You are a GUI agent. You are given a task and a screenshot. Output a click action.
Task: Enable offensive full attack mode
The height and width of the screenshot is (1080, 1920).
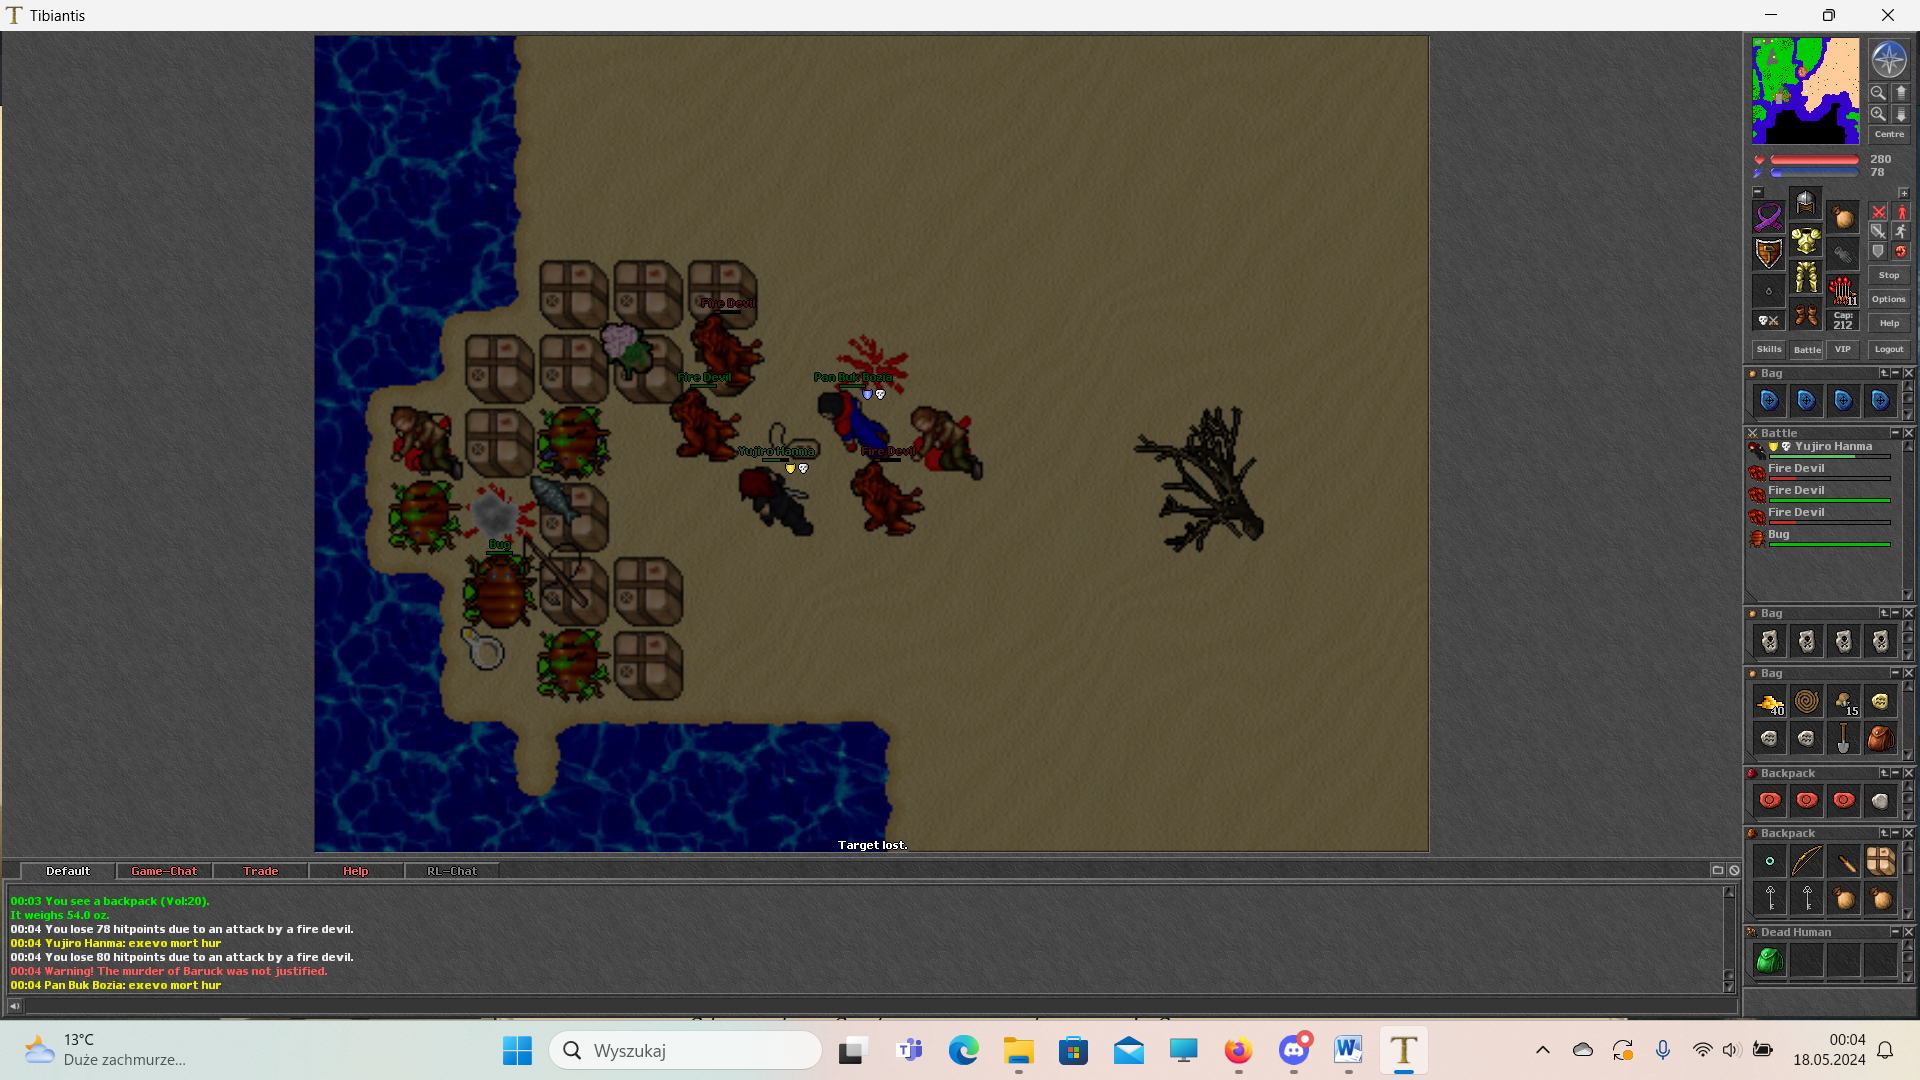1879,212
